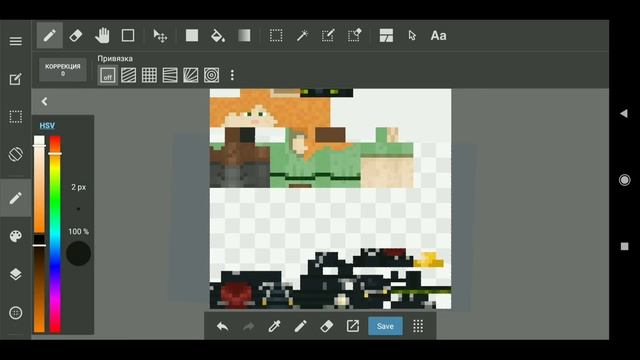Undo last action in bottom bar
Viewport: 640px width, 360px height.
point(222,326)
